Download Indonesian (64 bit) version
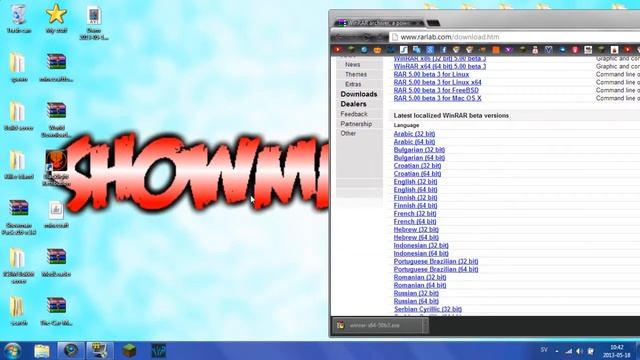This screenshot has height=360, width=640. (421, 253)
